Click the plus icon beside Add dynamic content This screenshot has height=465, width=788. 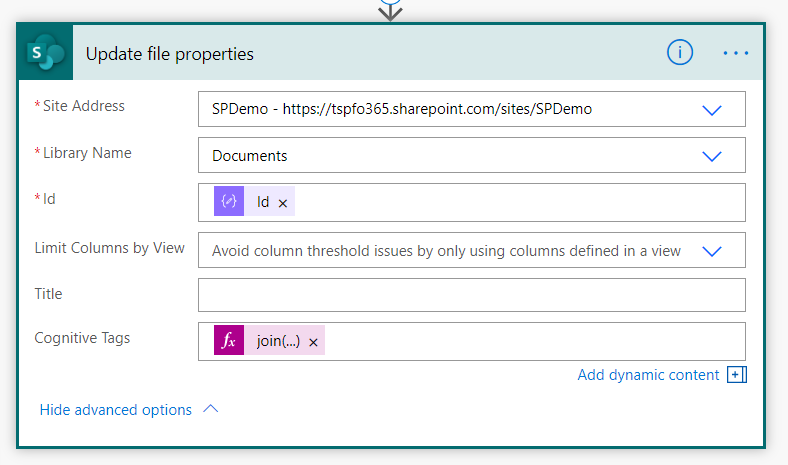click(x=738, y=375)
